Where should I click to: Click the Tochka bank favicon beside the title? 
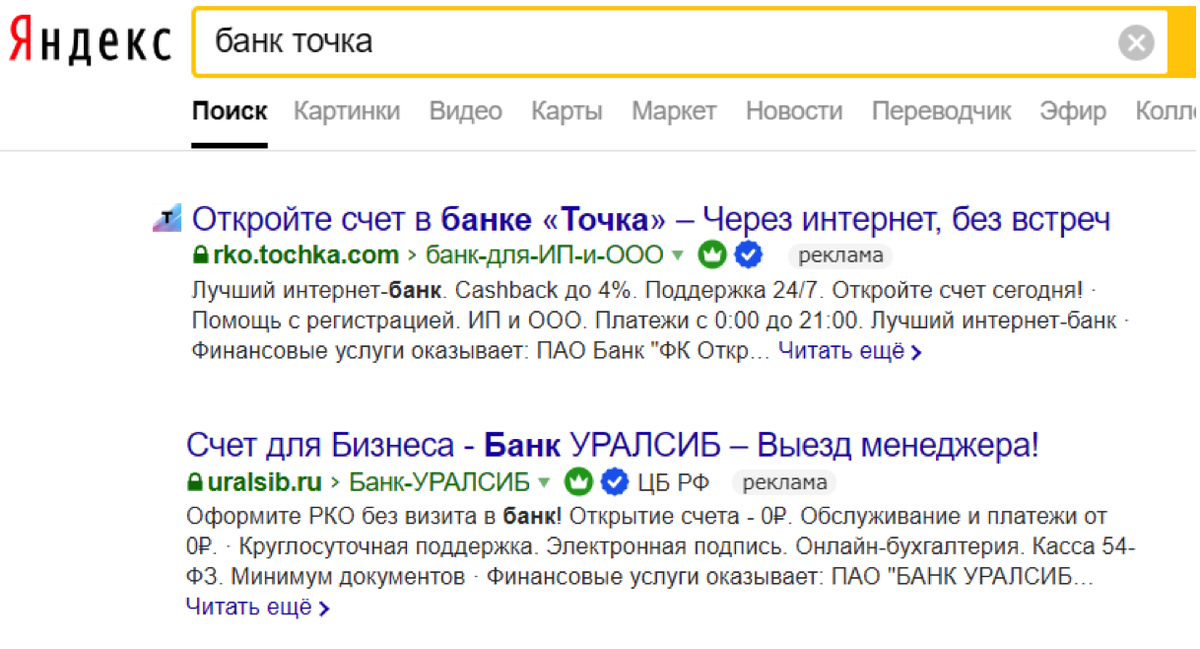click(168, 219)
